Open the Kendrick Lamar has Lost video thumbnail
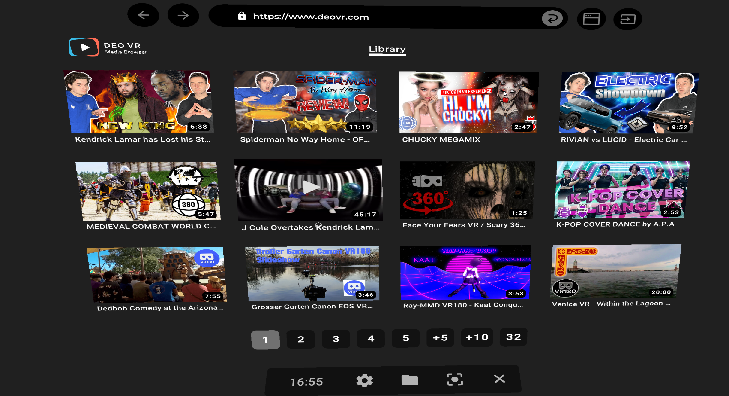Viewport: 729px width, 396px height. 138,101
